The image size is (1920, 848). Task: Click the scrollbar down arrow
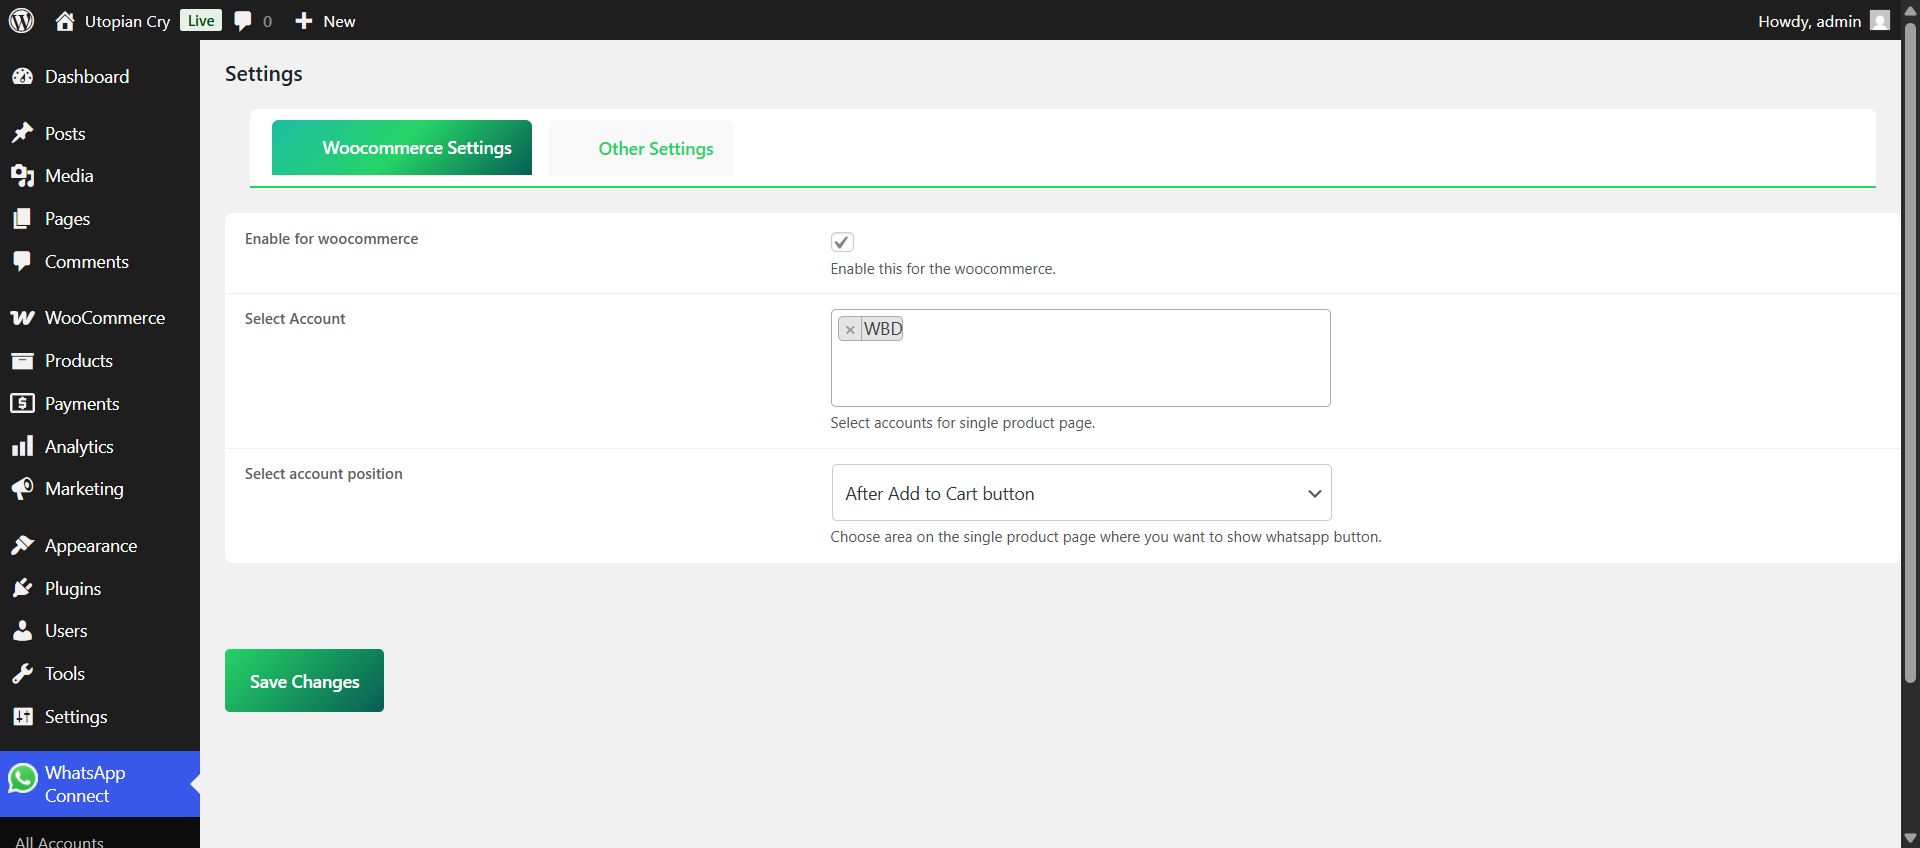point(1910,838)
